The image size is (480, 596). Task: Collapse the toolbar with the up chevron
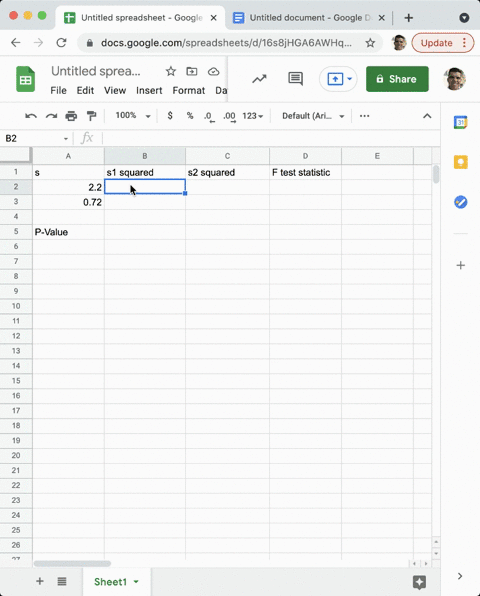pyautogui.click(x=427, y=116)
